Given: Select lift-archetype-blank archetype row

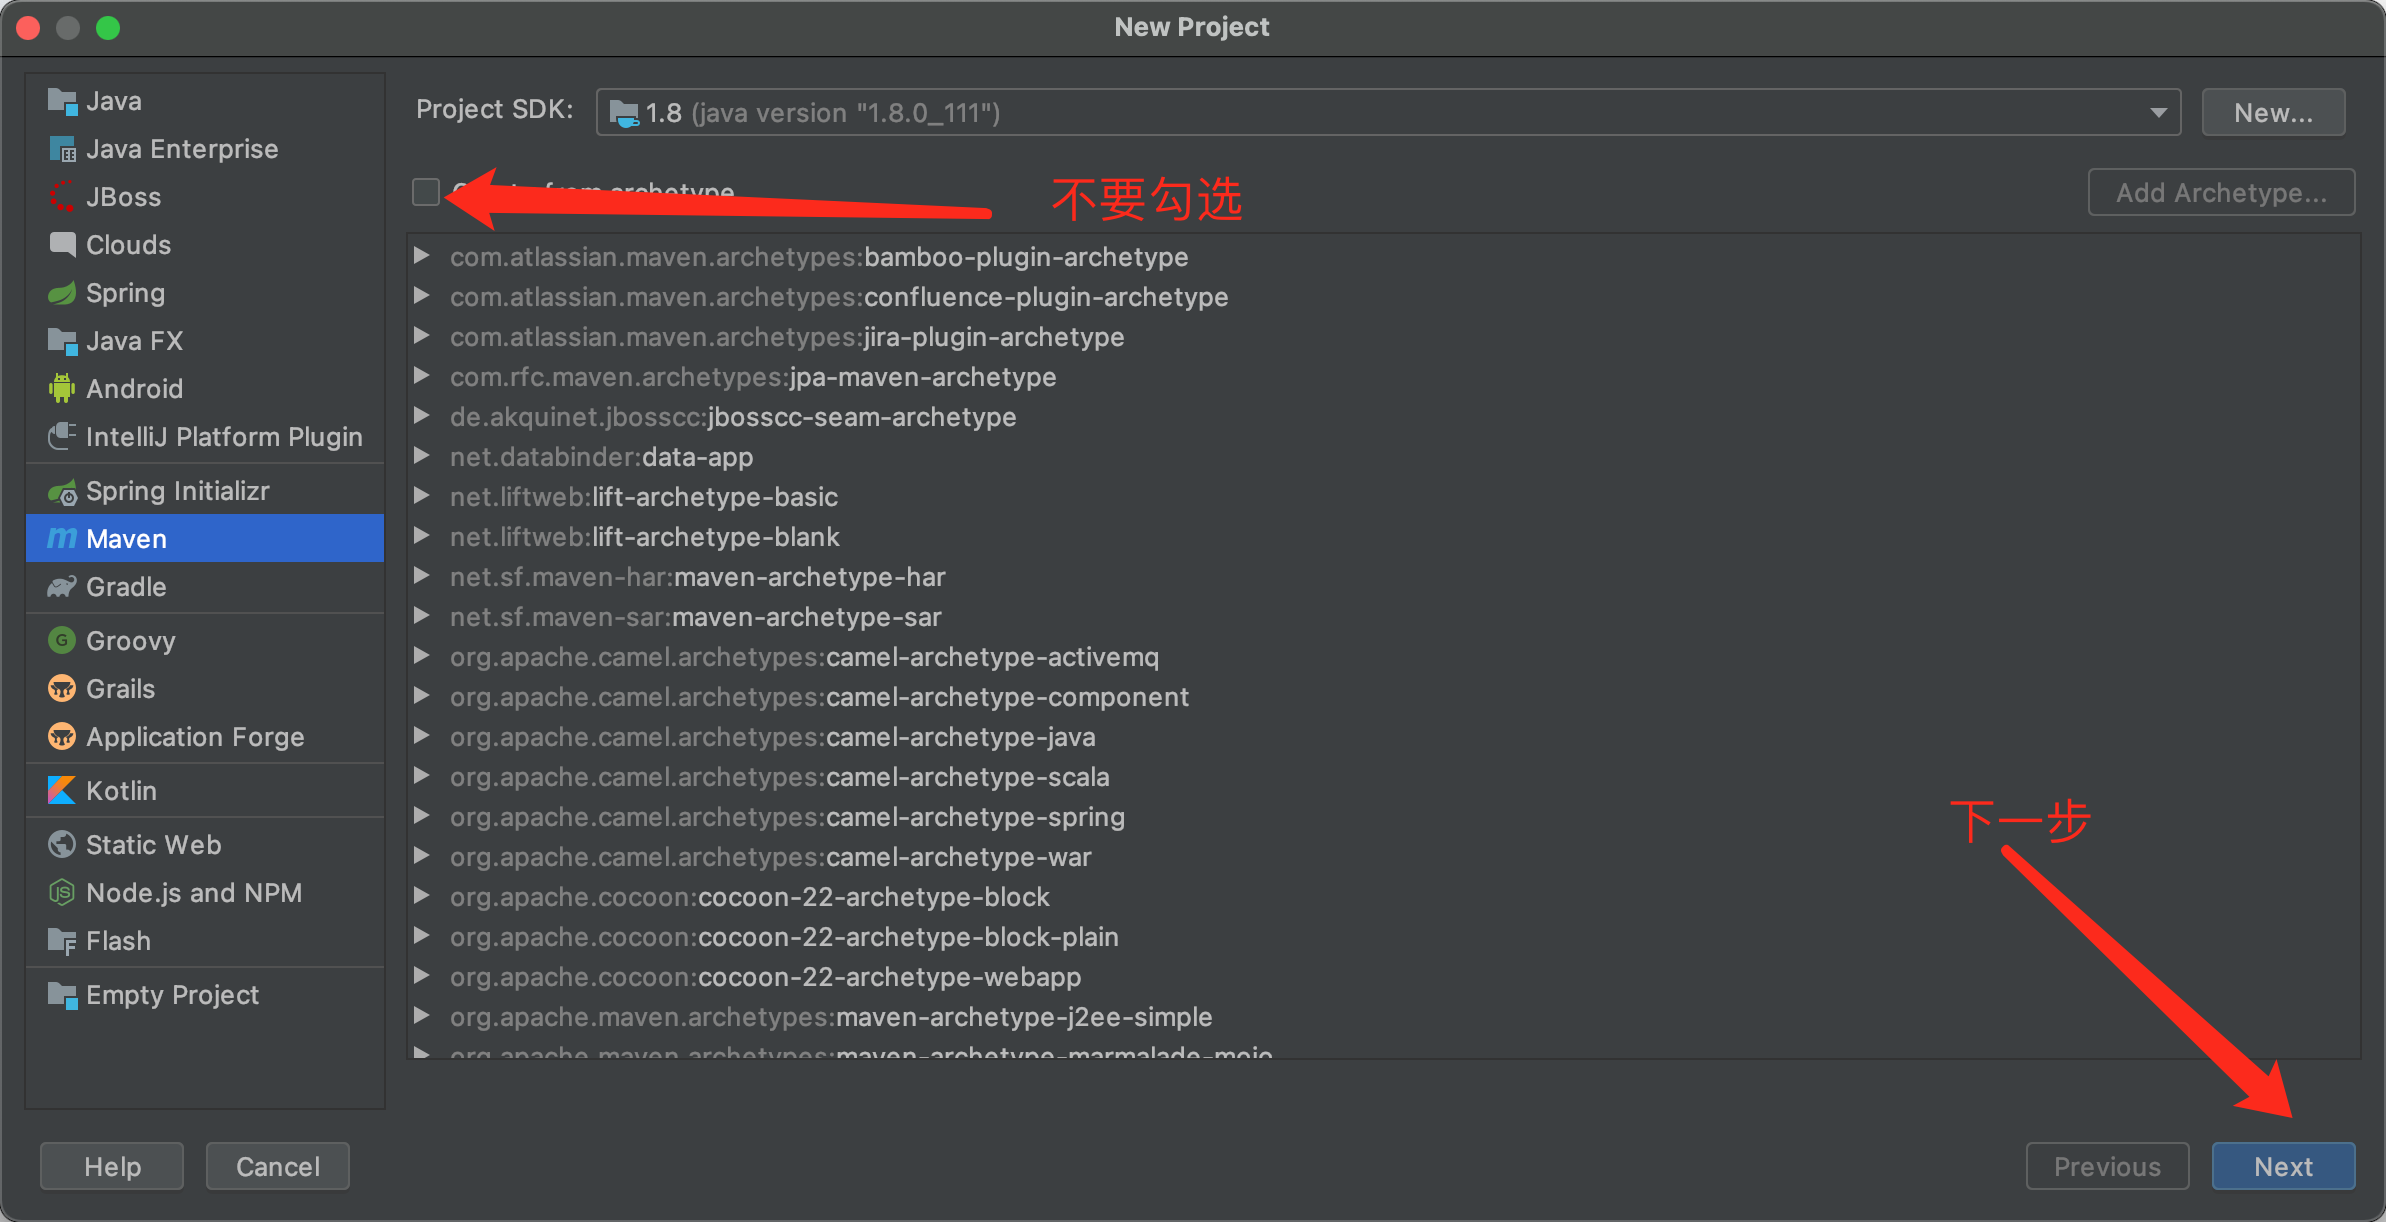Looking at the screenshot, I should (1383, 537).
